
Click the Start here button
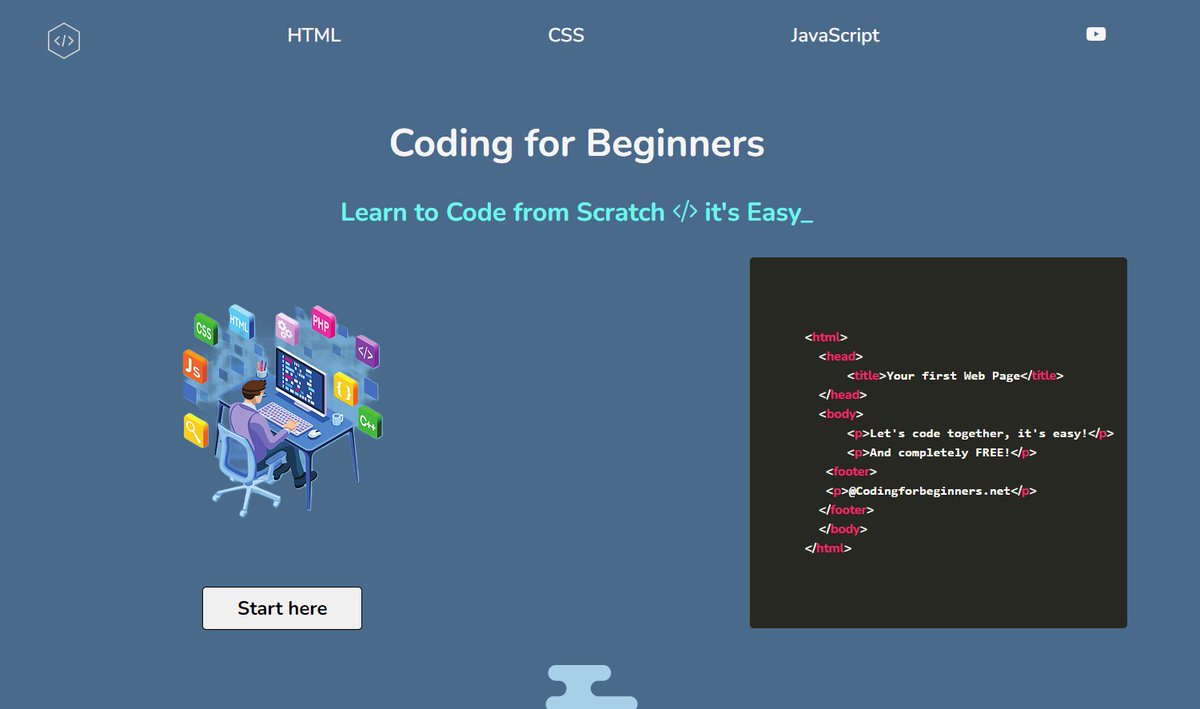pyautogui.click(x=281, y=608)
